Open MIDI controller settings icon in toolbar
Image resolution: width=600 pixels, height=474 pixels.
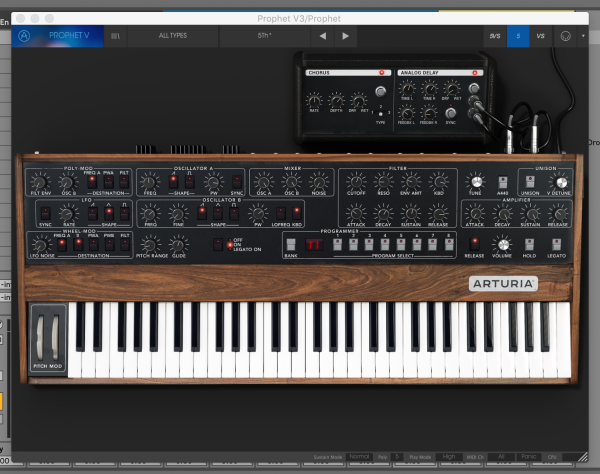[x=567, y=36]
